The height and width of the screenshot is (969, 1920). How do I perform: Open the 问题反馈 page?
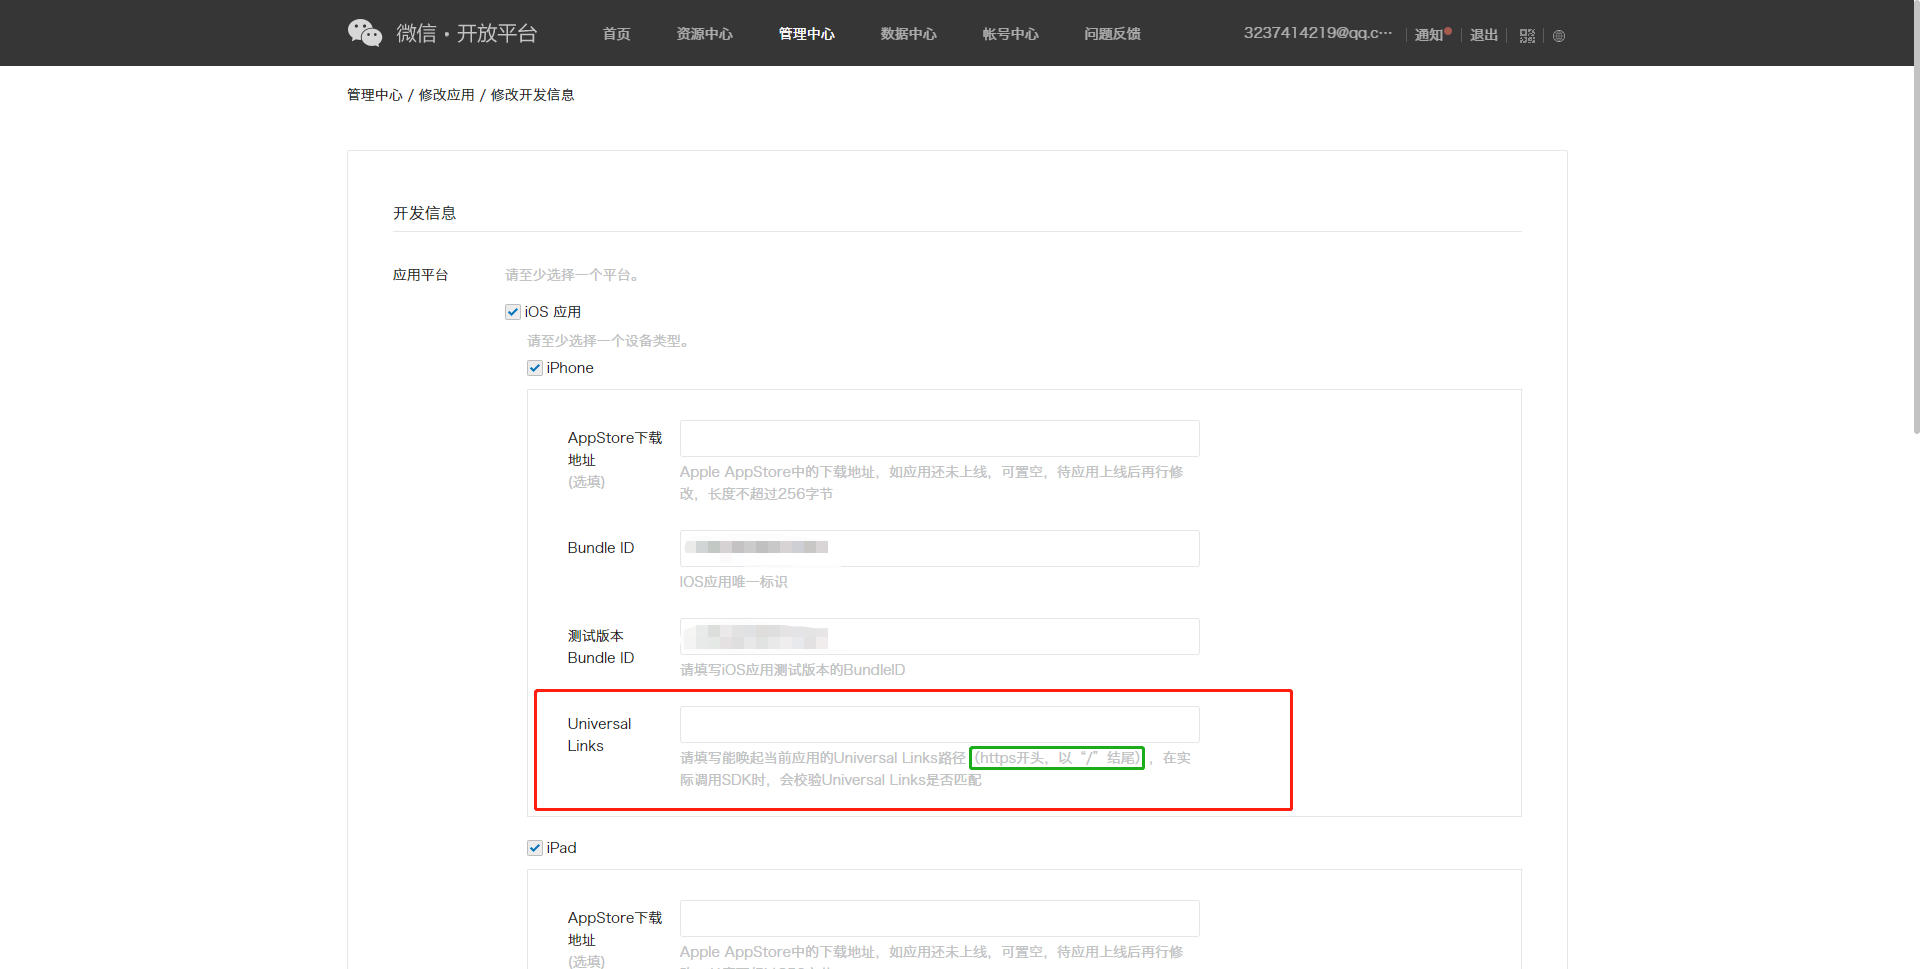pyautogui.click(x=1112, y=34)
